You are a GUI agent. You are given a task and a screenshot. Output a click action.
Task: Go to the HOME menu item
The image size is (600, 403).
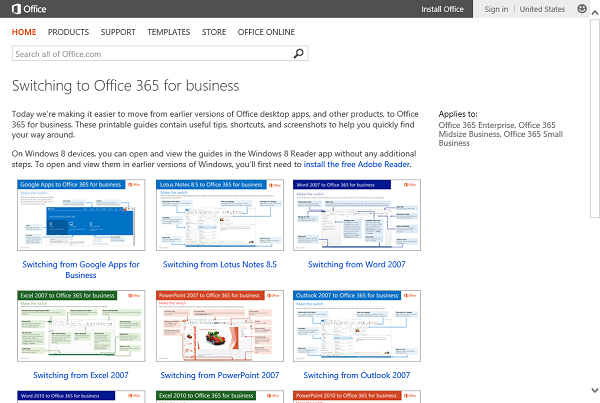[24, 32]
